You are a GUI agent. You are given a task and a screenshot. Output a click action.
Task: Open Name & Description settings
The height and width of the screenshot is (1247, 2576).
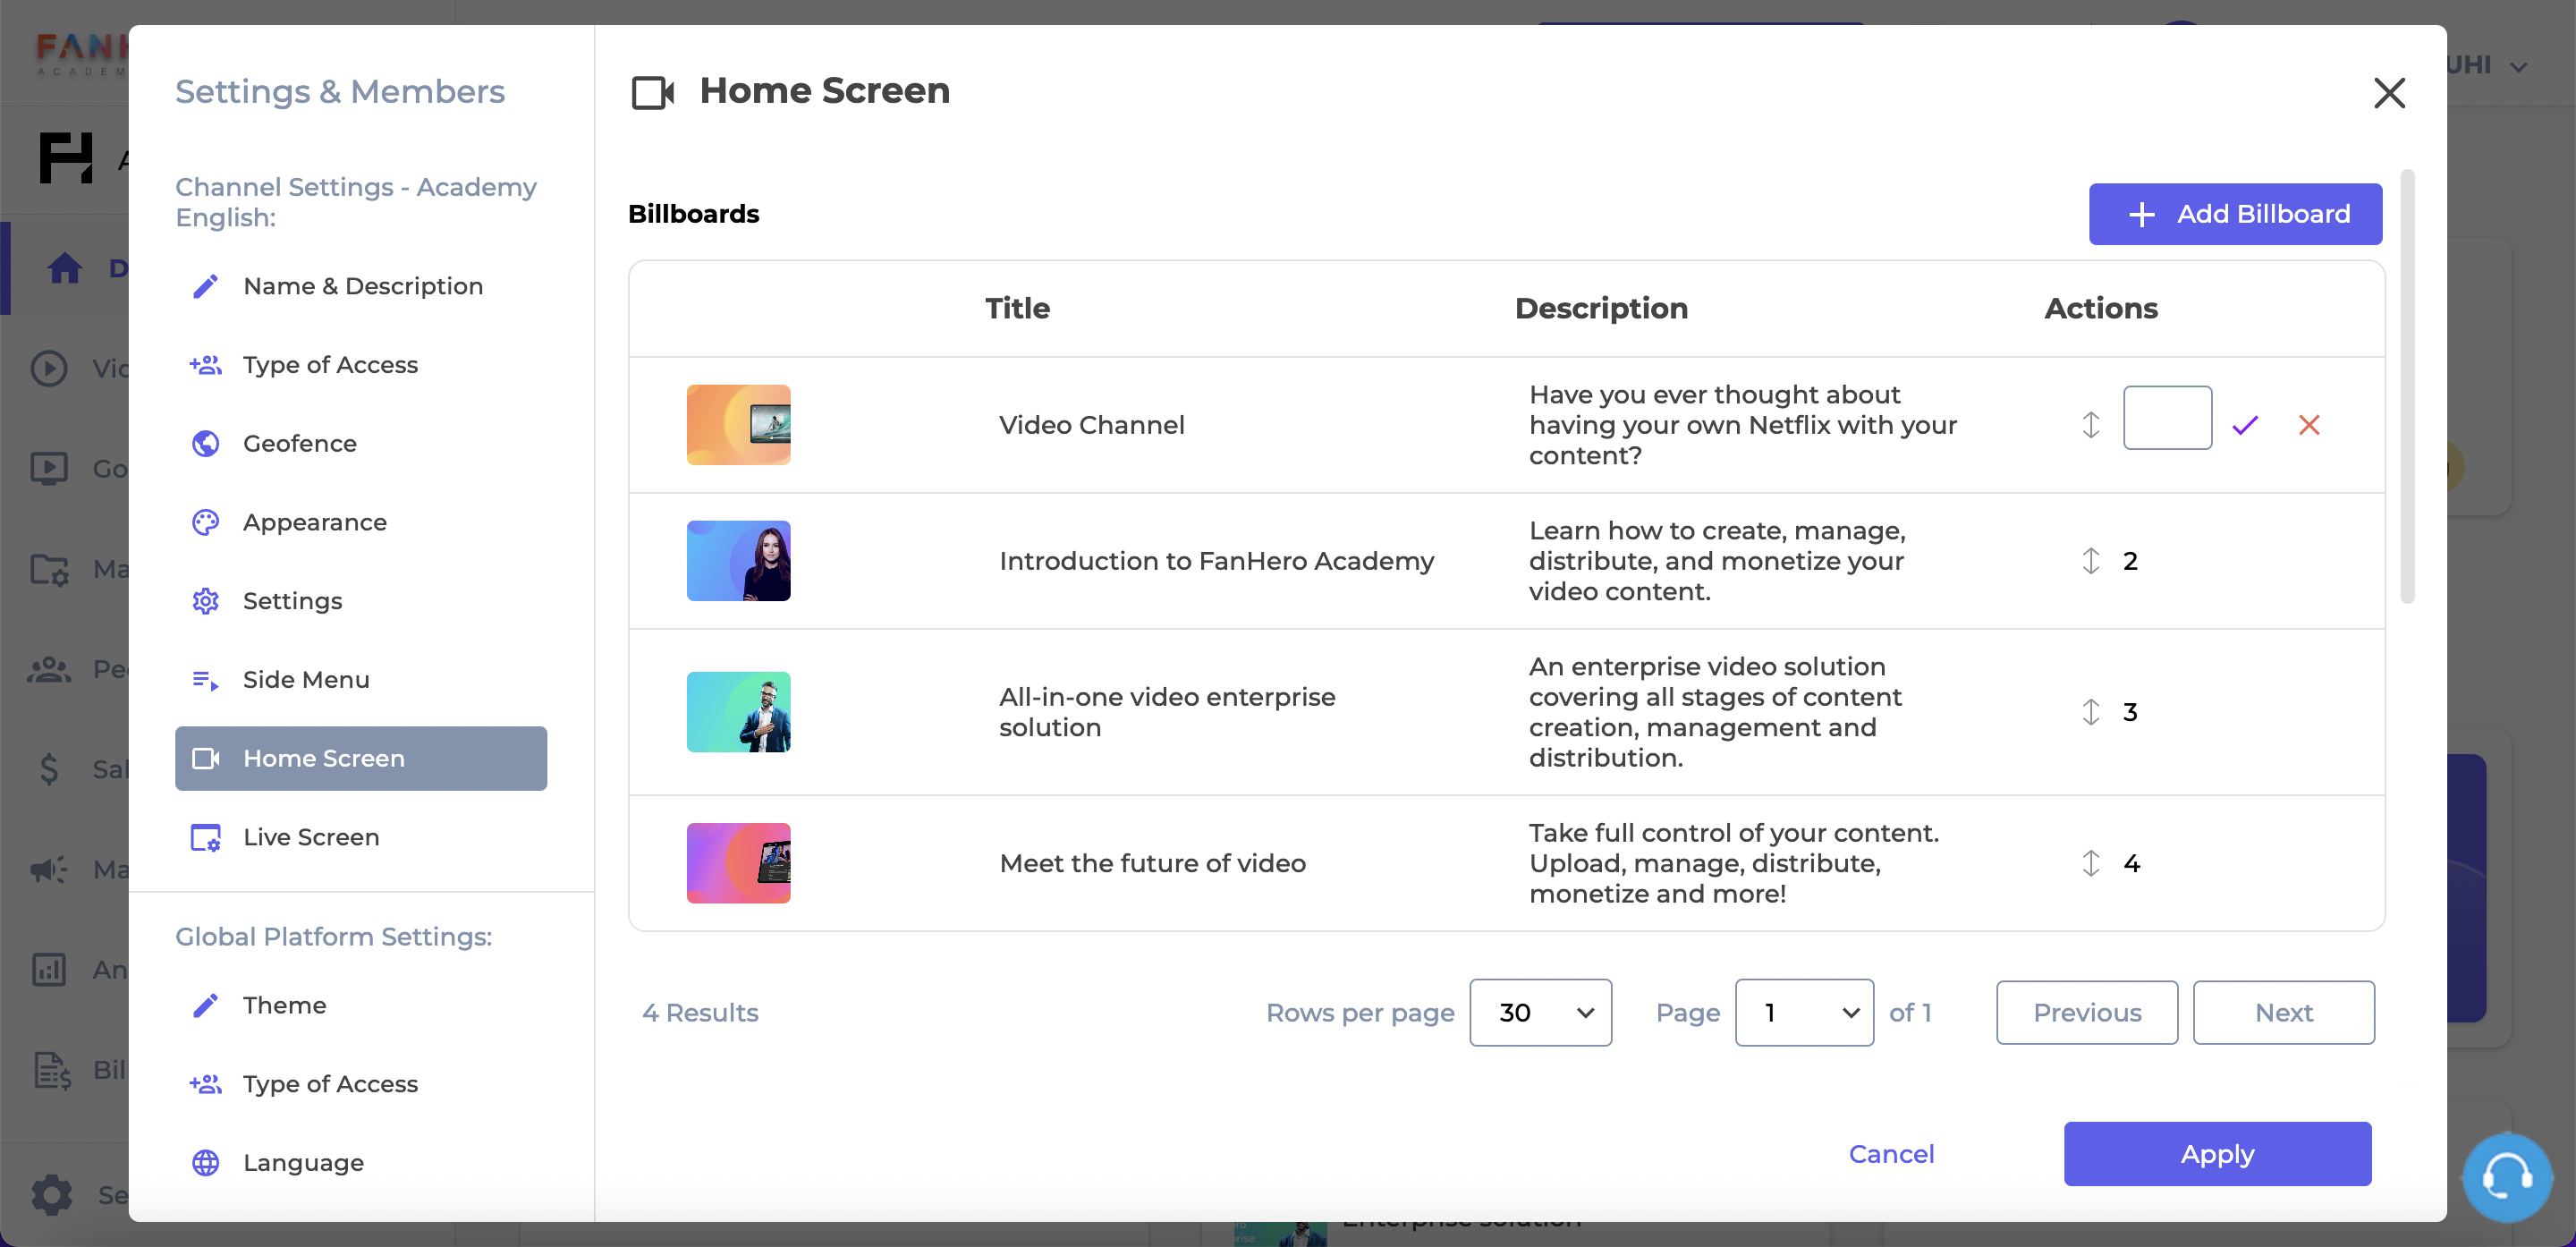pyautogui.click(x=361, y=286)
